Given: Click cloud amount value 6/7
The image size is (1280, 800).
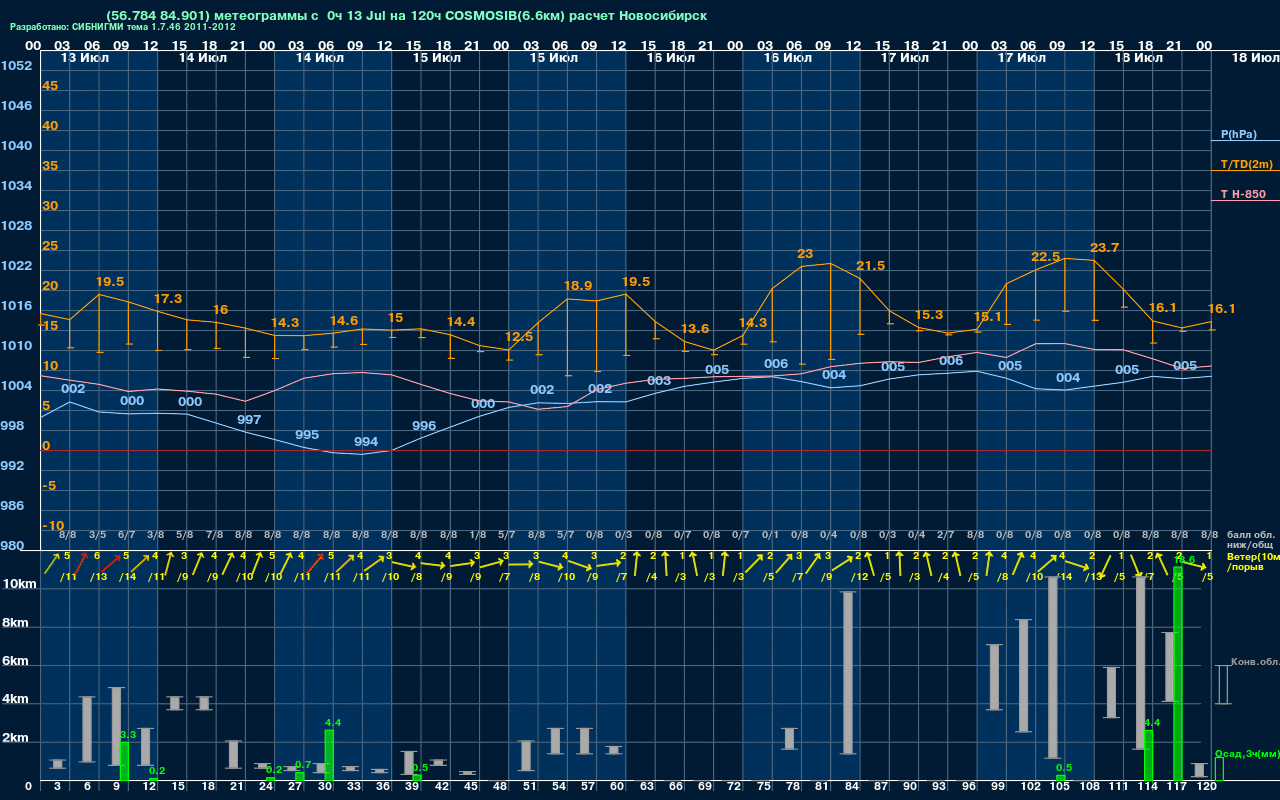Looking at the screenshot, I should [126, 536].
